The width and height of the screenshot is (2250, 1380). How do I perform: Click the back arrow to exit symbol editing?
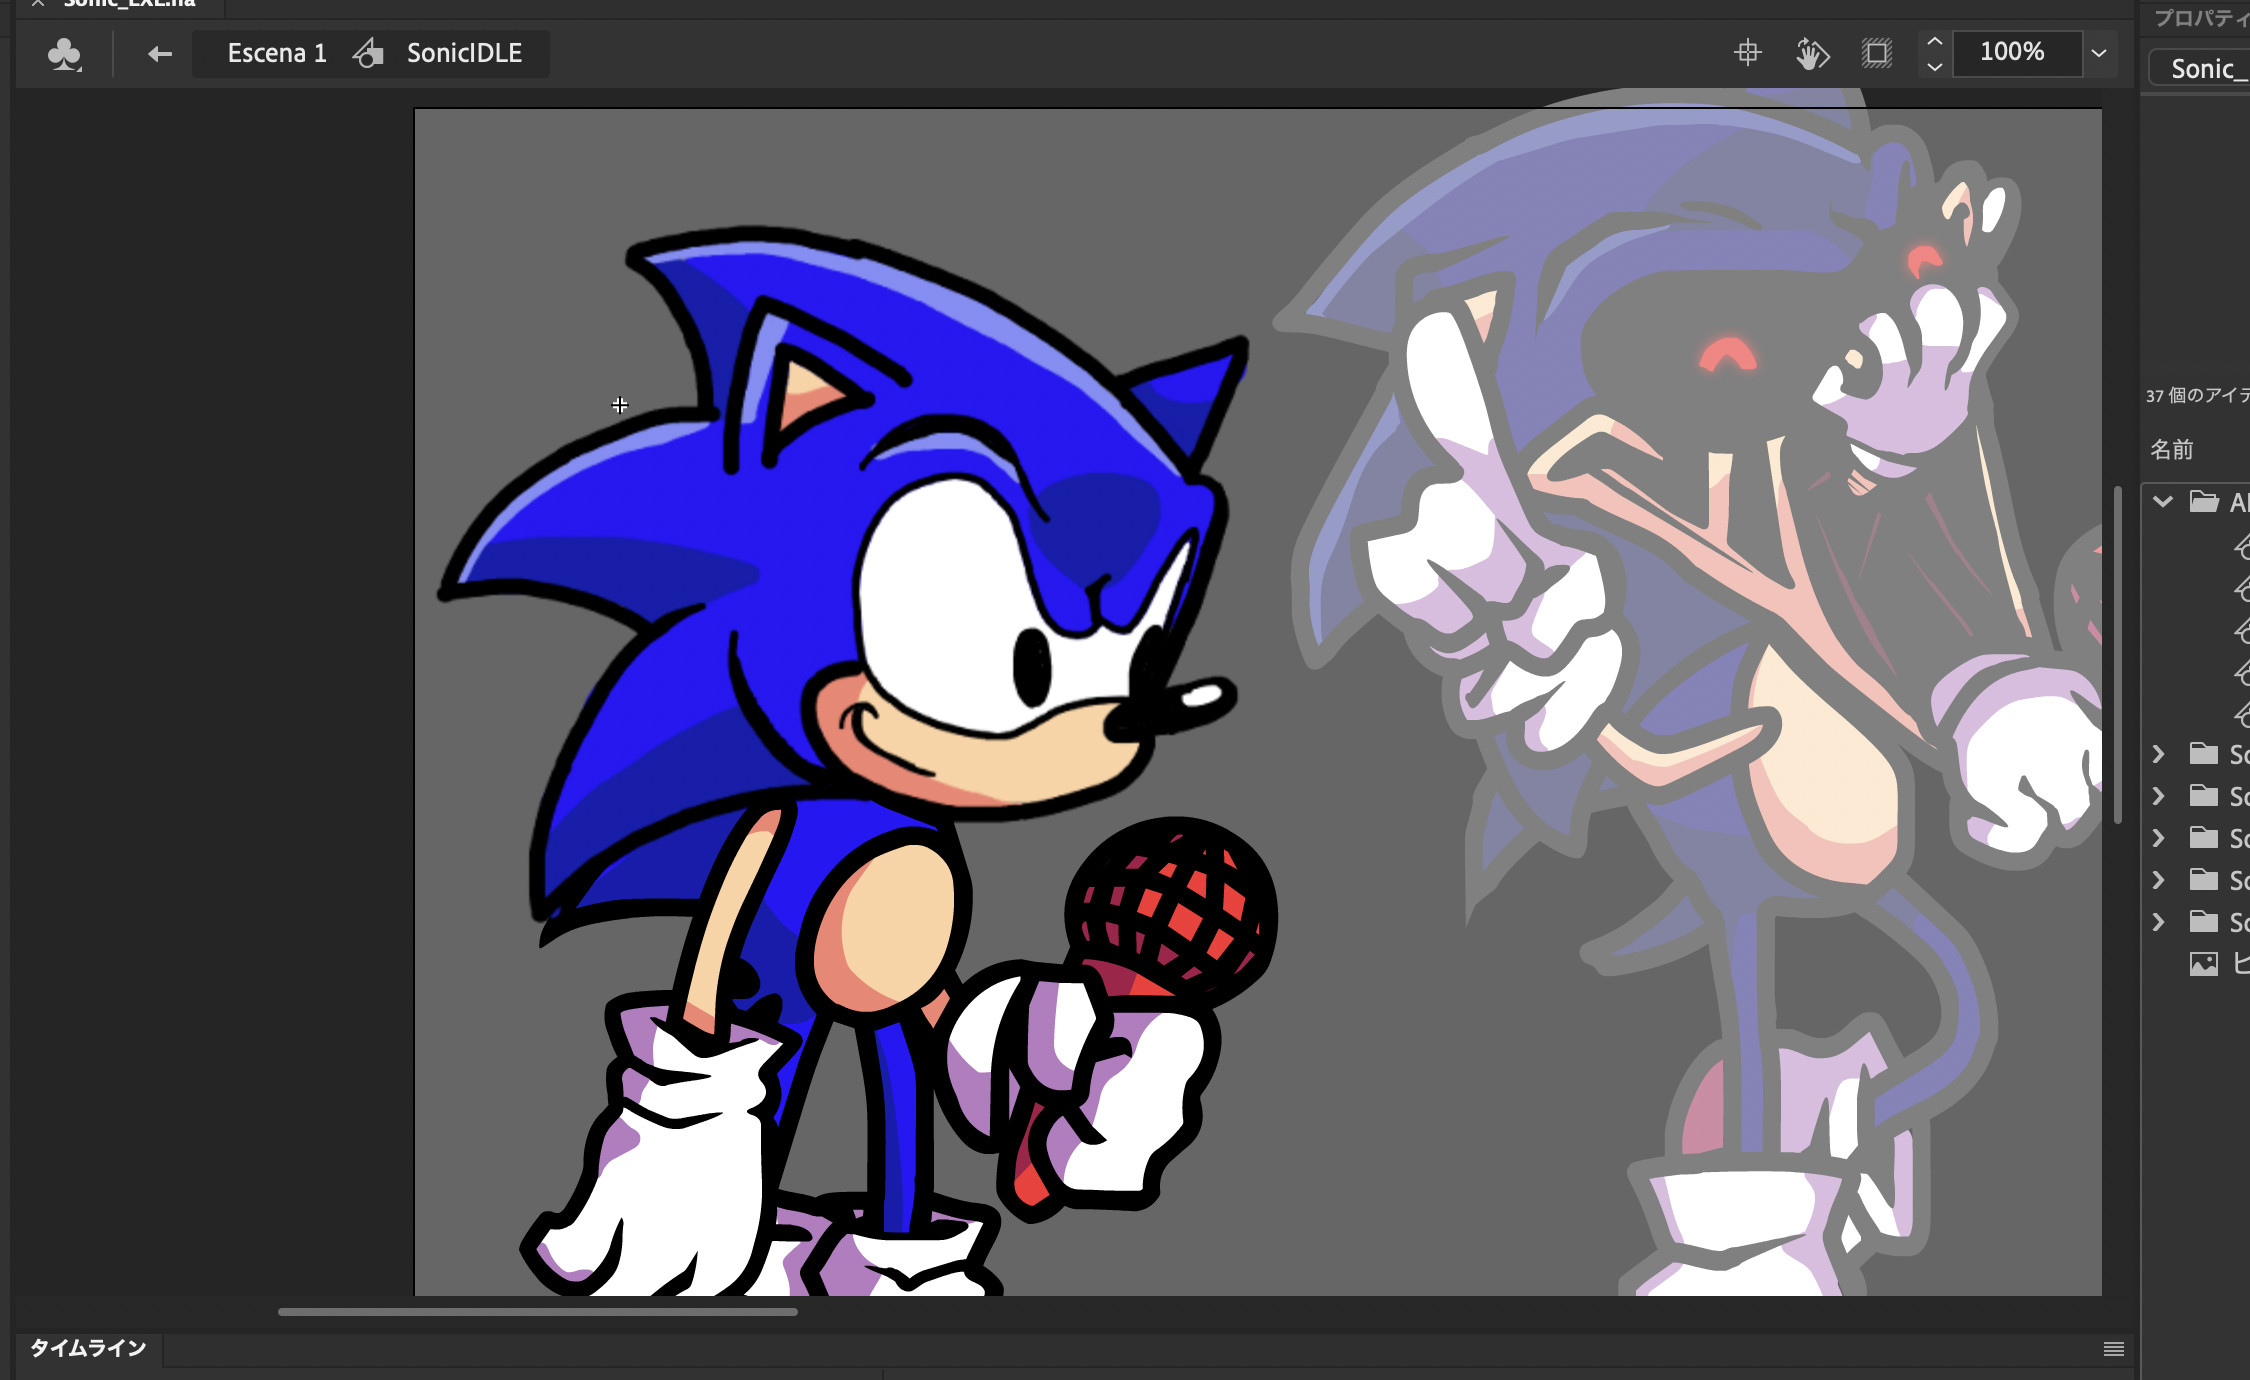point(158,54)
